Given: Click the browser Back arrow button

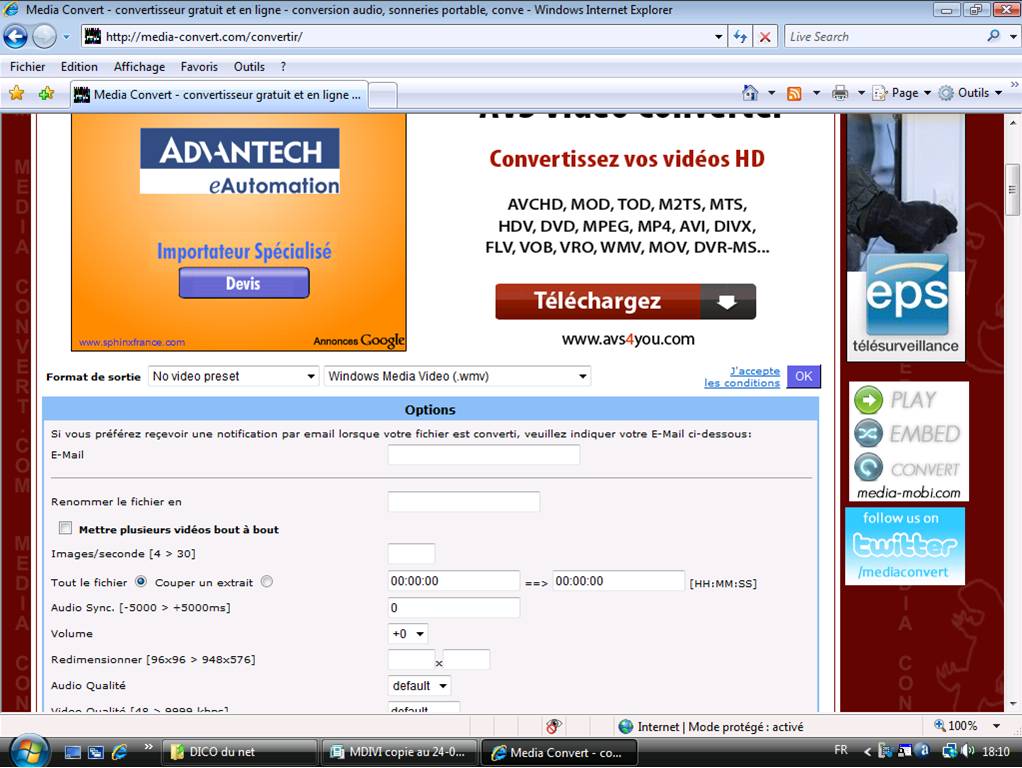Looking at the screenshot, I should tap(16, 37).
